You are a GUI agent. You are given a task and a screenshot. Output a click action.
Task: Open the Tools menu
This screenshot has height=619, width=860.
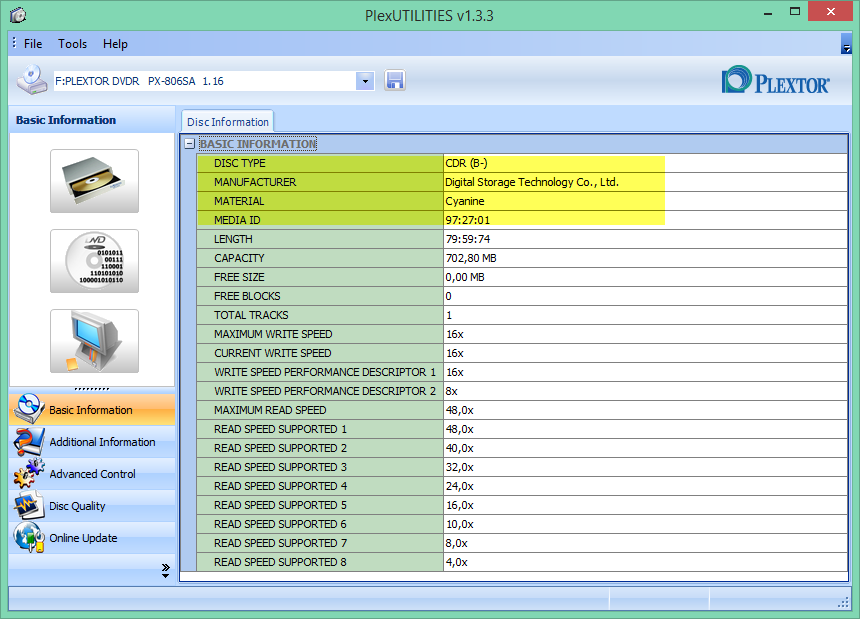[72, 44]
